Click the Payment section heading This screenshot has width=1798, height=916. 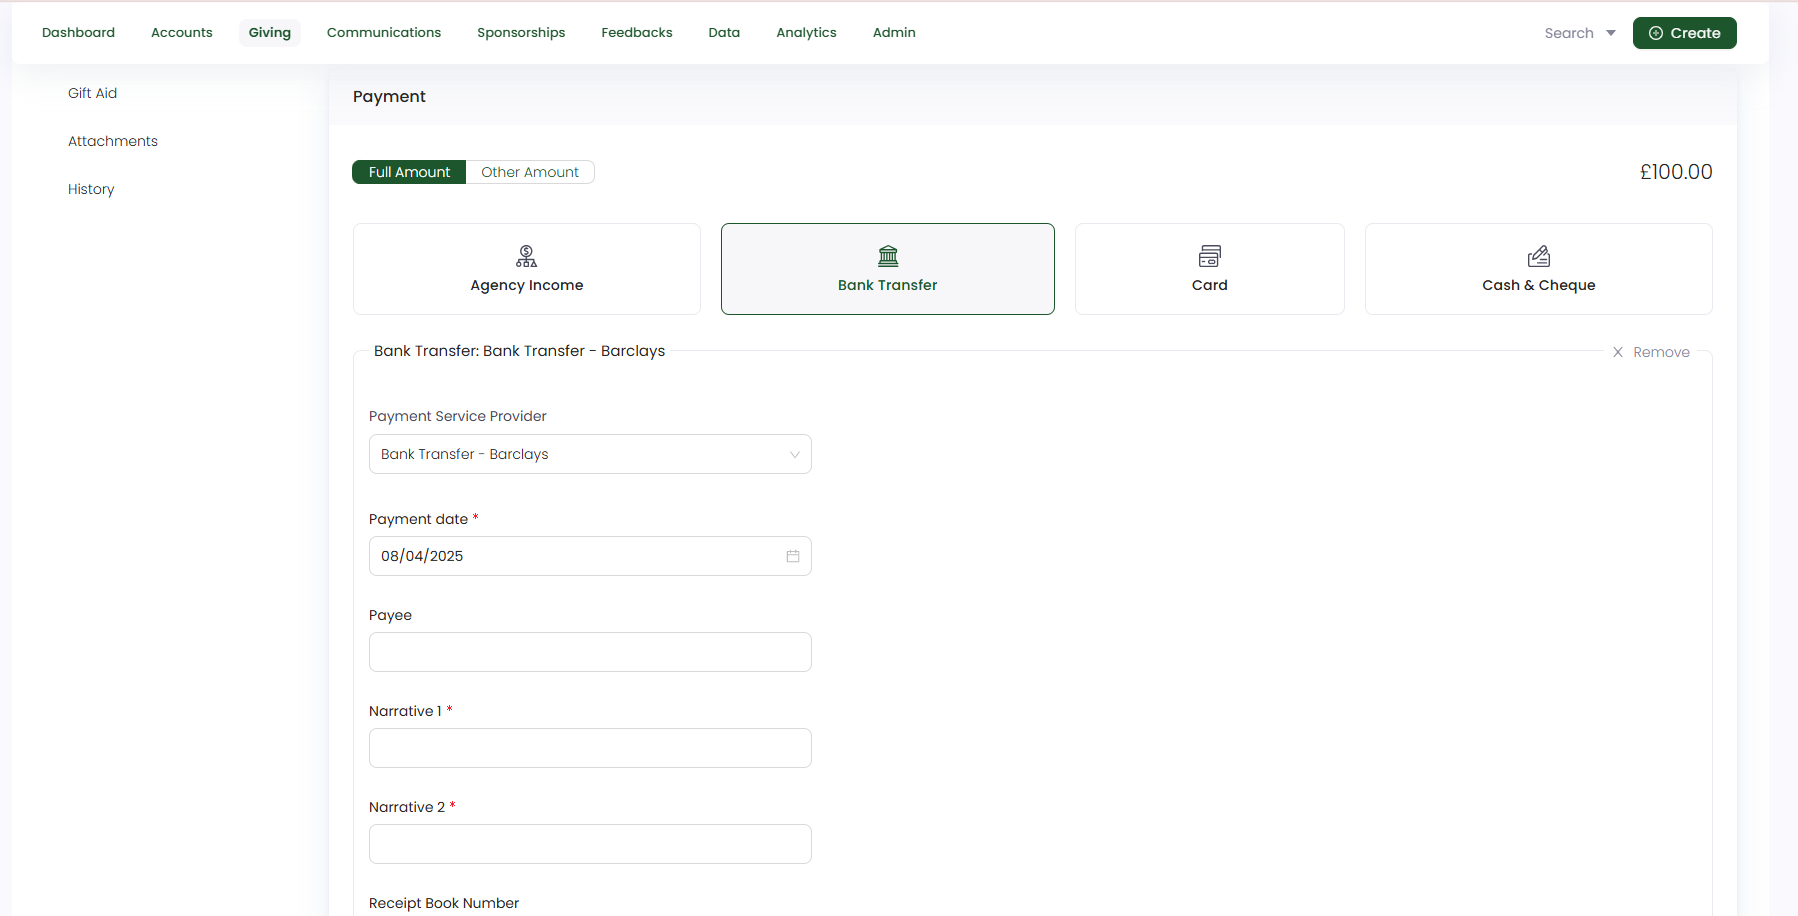tap(389, 96)
